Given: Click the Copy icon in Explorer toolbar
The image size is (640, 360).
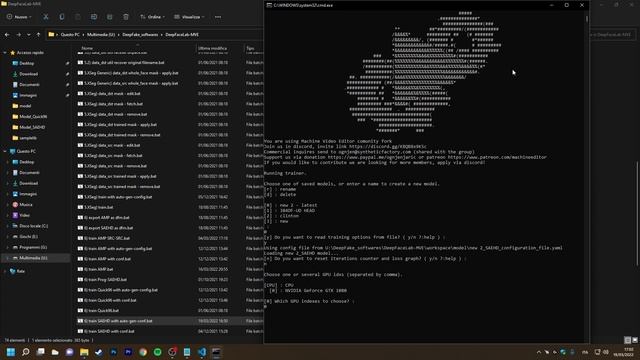Looking at the screenshot, I should [x=62, y=17].
